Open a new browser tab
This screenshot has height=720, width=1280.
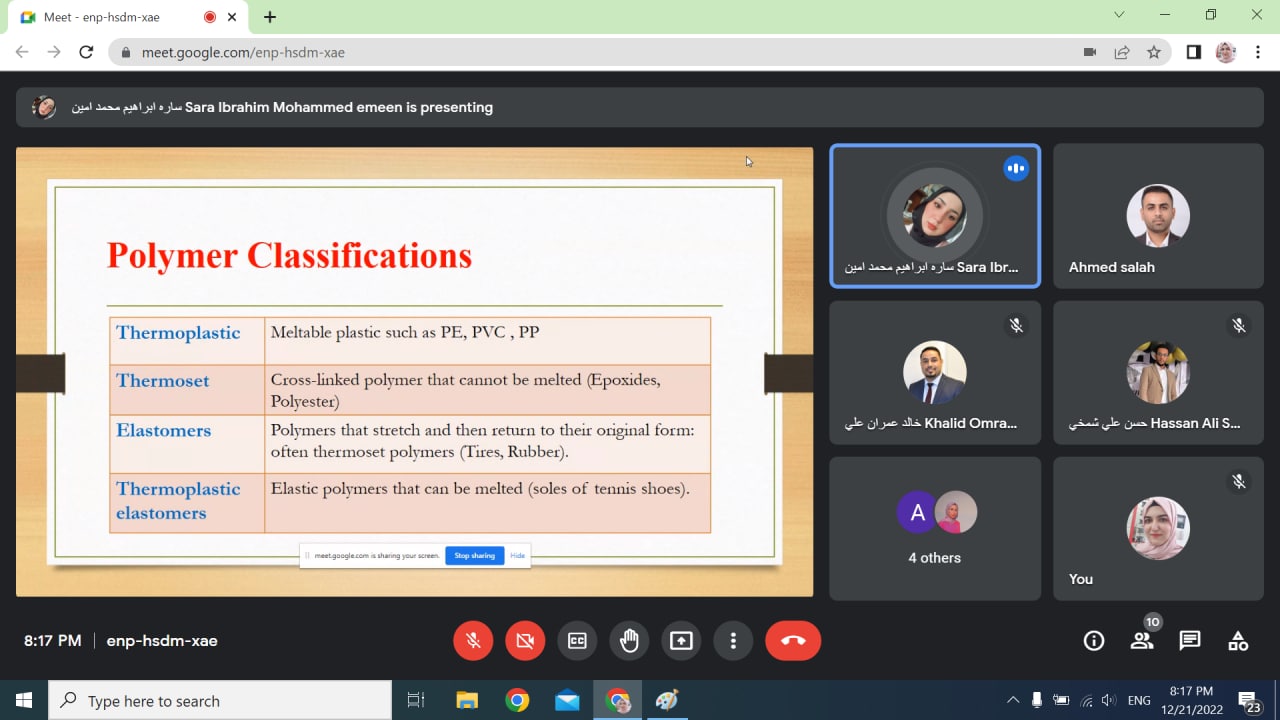270,17
